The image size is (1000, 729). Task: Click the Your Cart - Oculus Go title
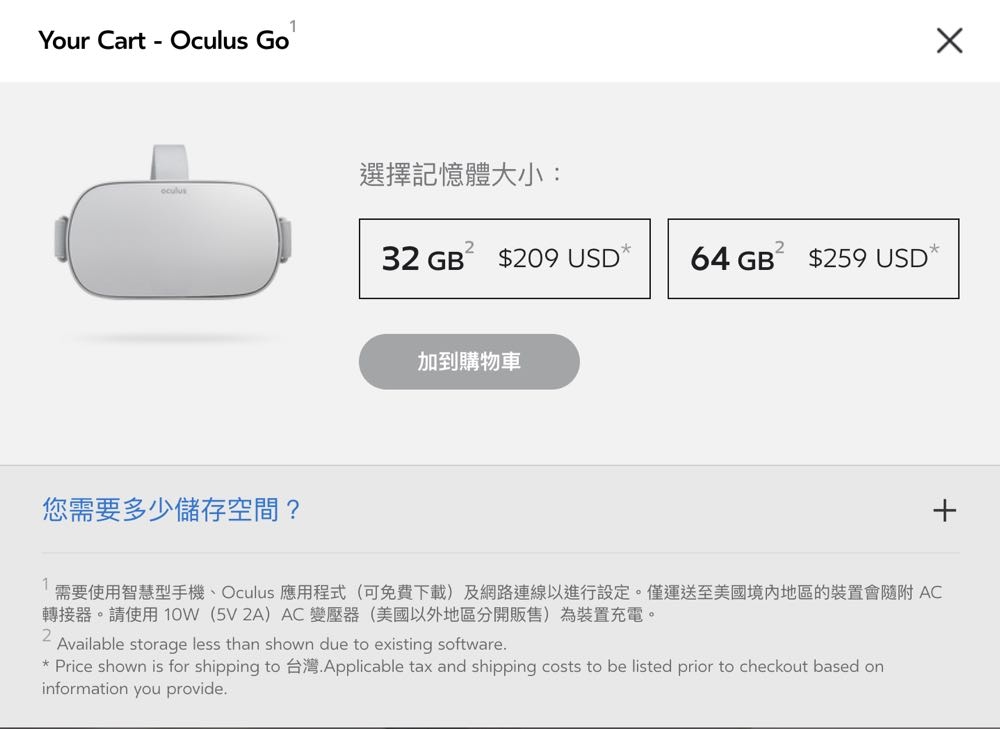pyautogui.click(x=163, y=41)
